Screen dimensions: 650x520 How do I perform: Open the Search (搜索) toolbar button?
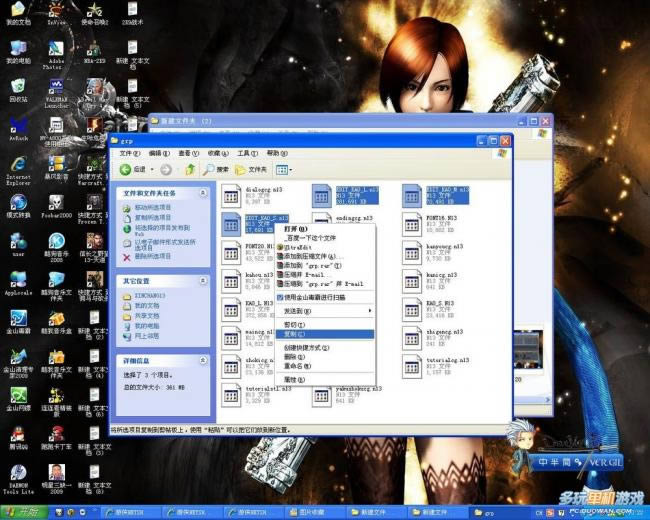coord(215,170)
